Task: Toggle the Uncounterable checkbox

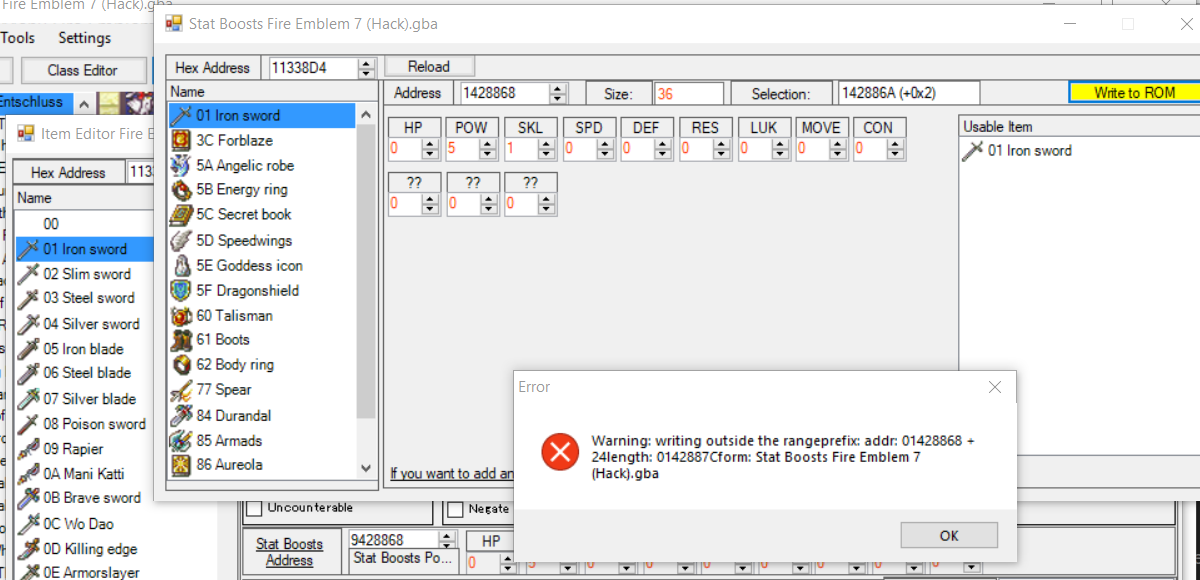Action: tap(254, 508)
